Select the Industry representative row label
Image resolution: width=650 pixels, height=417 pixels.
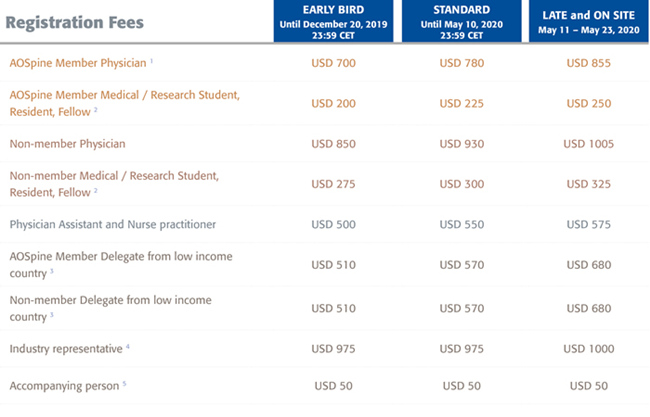tap(66, 349)
